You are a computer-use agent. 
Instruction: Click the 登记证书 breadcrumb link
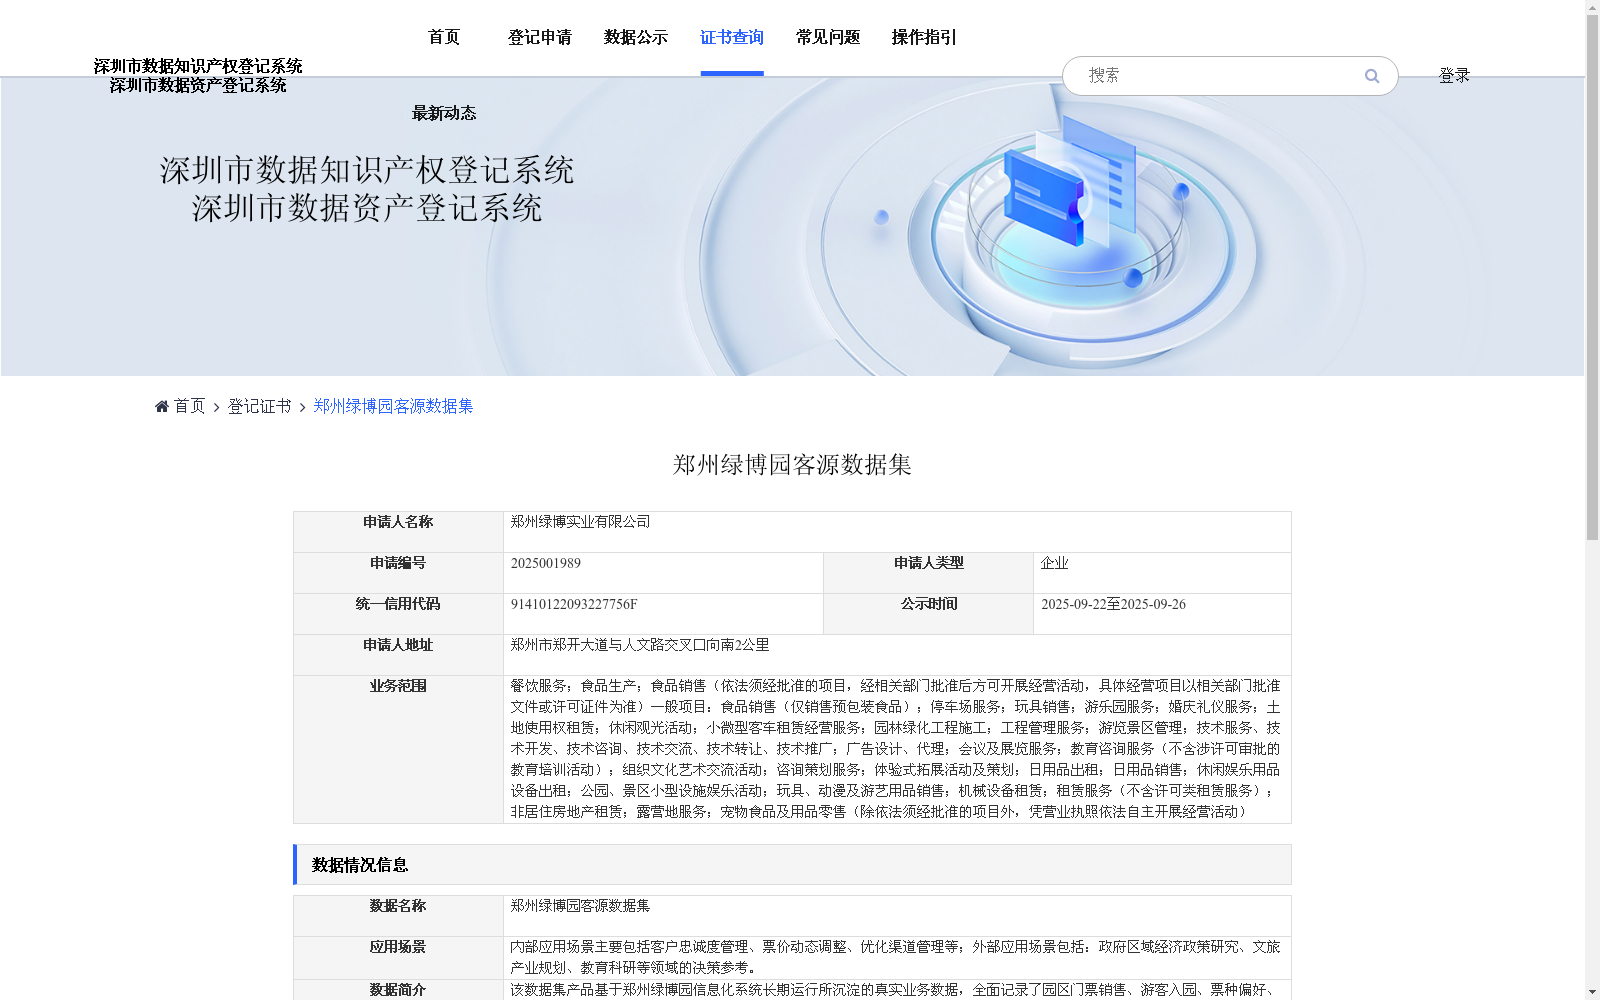point(259,406)
